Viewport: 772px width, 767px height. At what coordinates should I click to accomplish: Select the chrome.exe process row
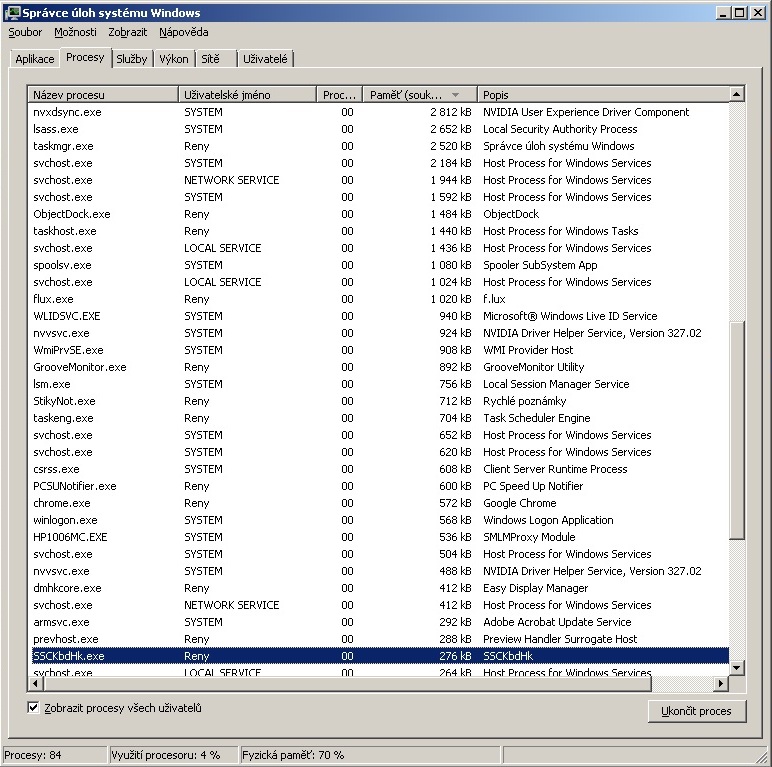point(378,503)
